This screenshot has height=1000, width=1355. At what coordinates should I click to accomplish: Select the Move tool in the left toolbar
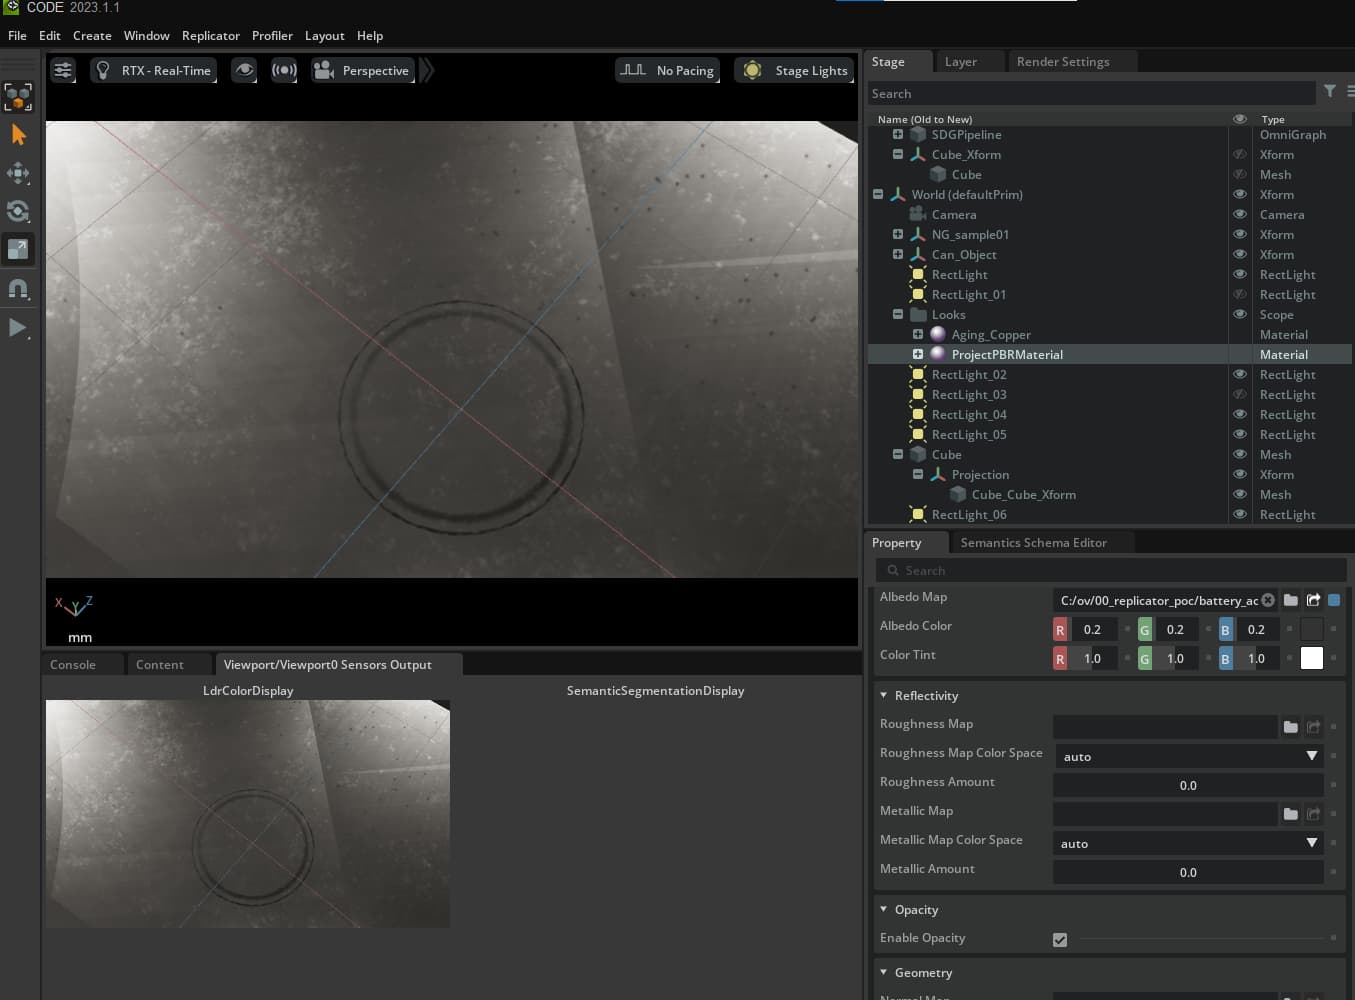18,173
